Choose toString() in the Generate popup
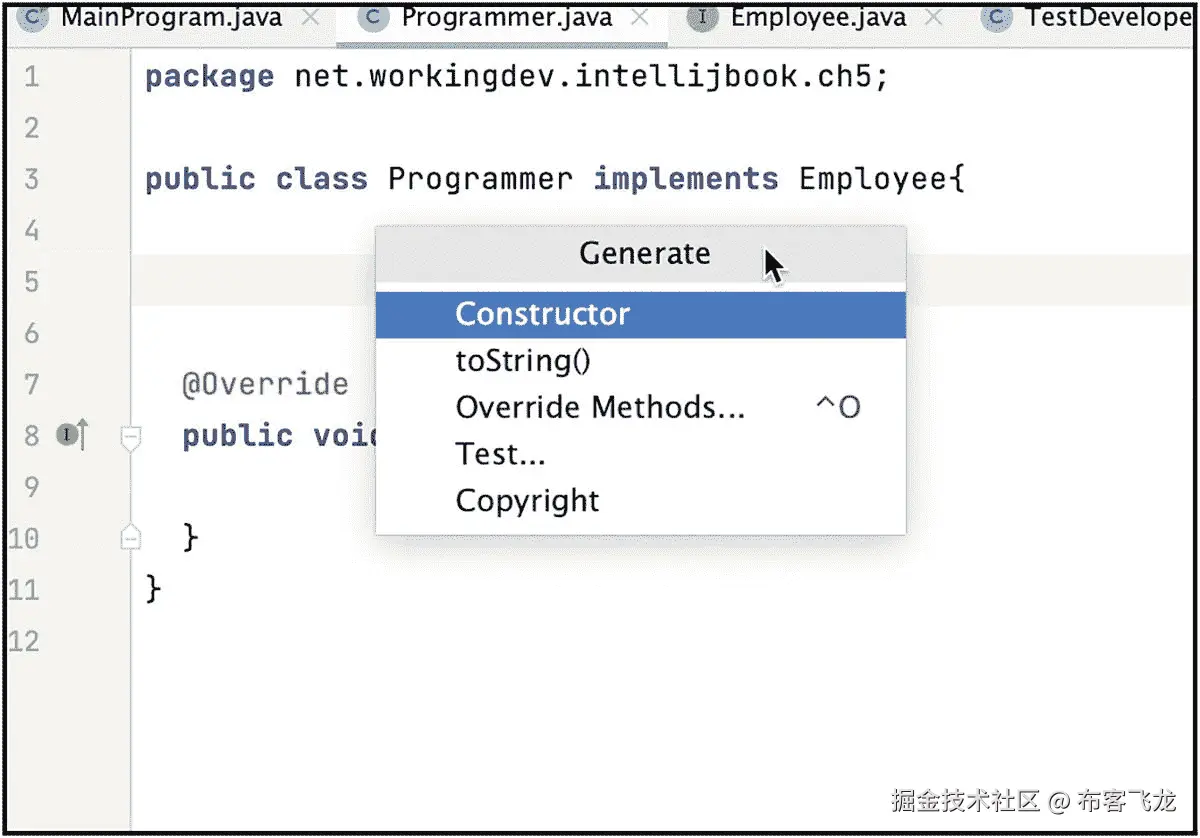1200x838 pixels. tap(523, 361)
